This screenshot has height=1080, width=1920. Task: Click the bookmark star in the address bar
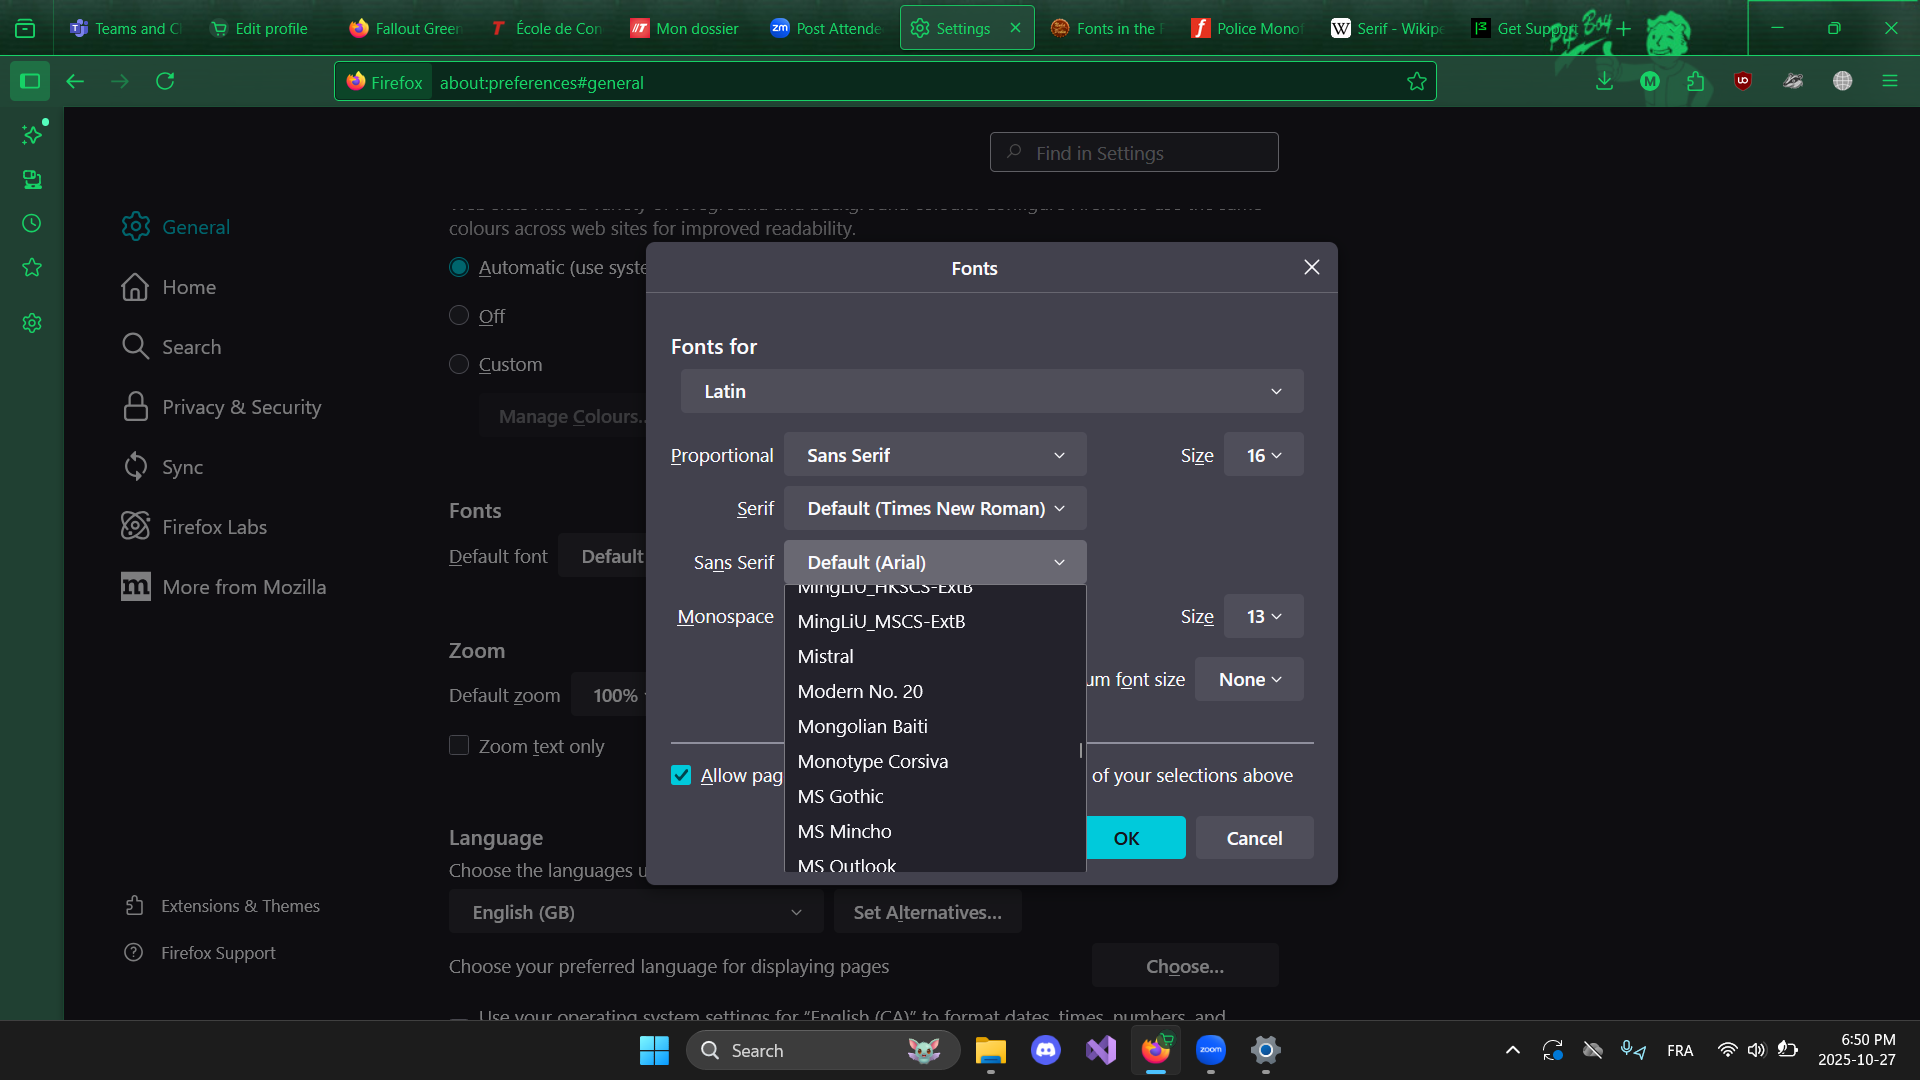tap(1416, 82)
